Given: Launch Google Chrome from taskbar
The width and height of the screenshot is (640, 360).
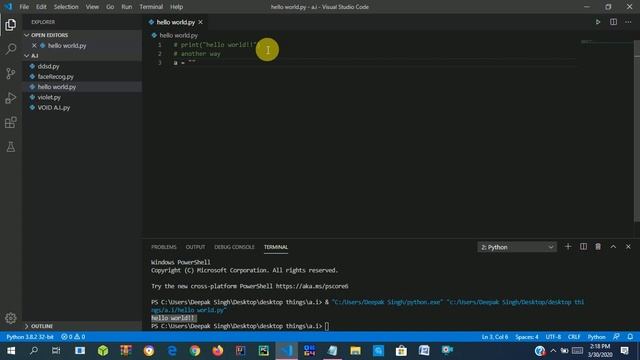Looking at the screenshot, I should coord(195,351).
